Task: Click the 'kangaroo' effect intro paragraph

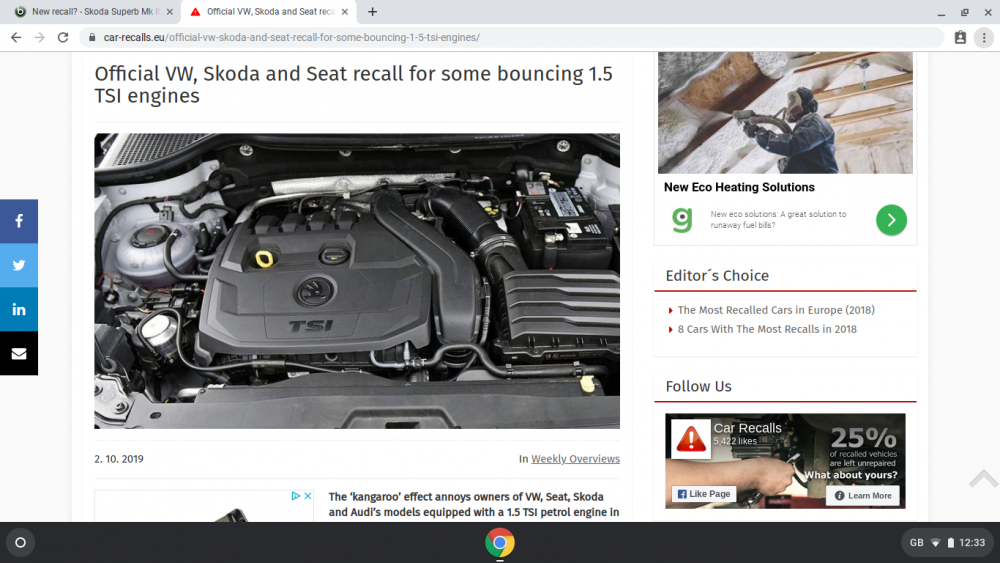Action: [x=473, y=504]
